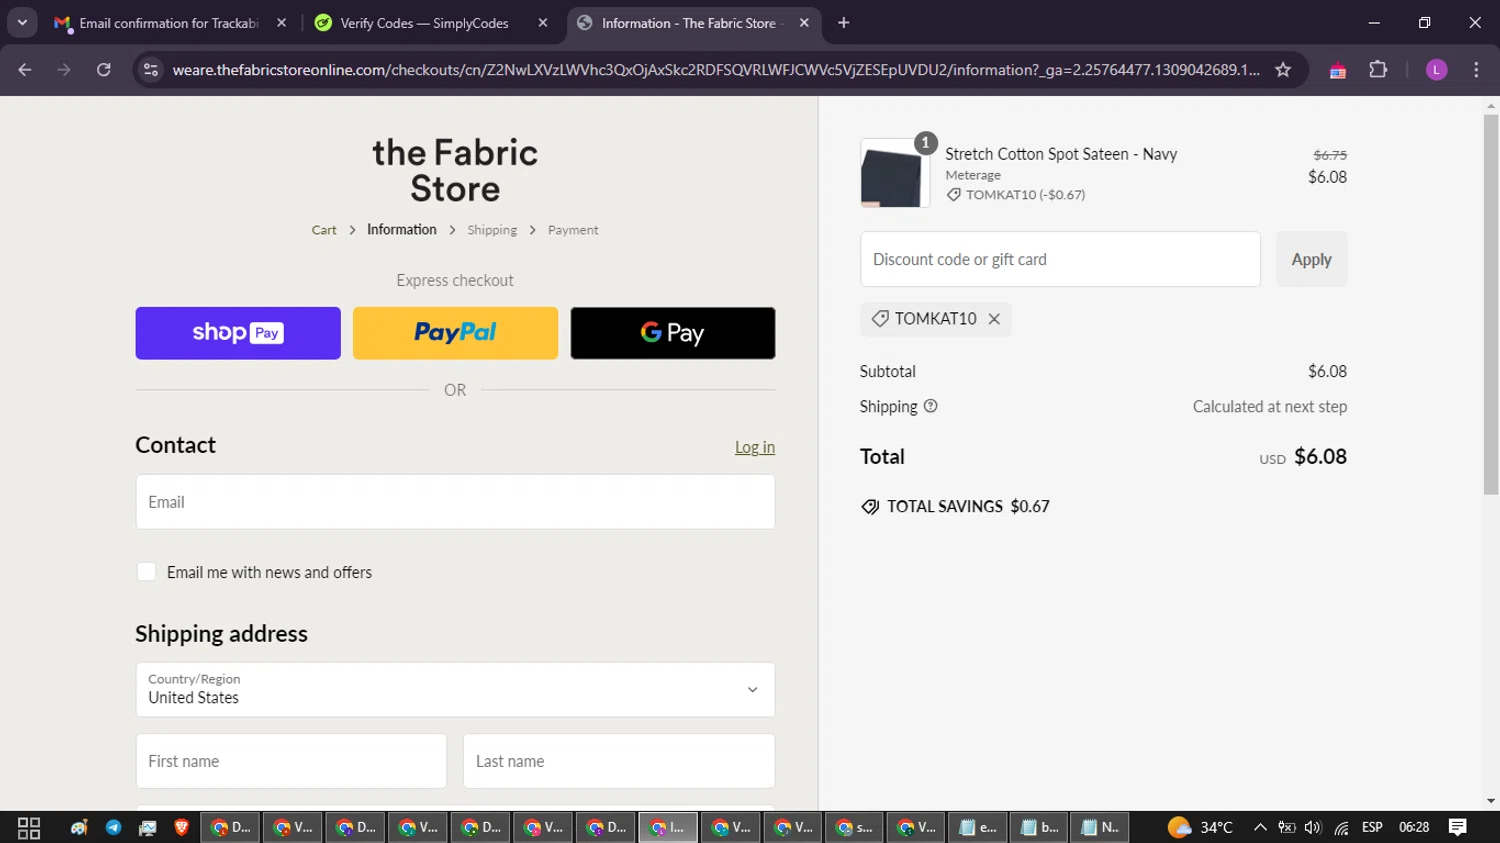Switch ESP keyboard language indicator
Screen dimensions: 1500x843
pyautogui.click(x=1372, y=828)
